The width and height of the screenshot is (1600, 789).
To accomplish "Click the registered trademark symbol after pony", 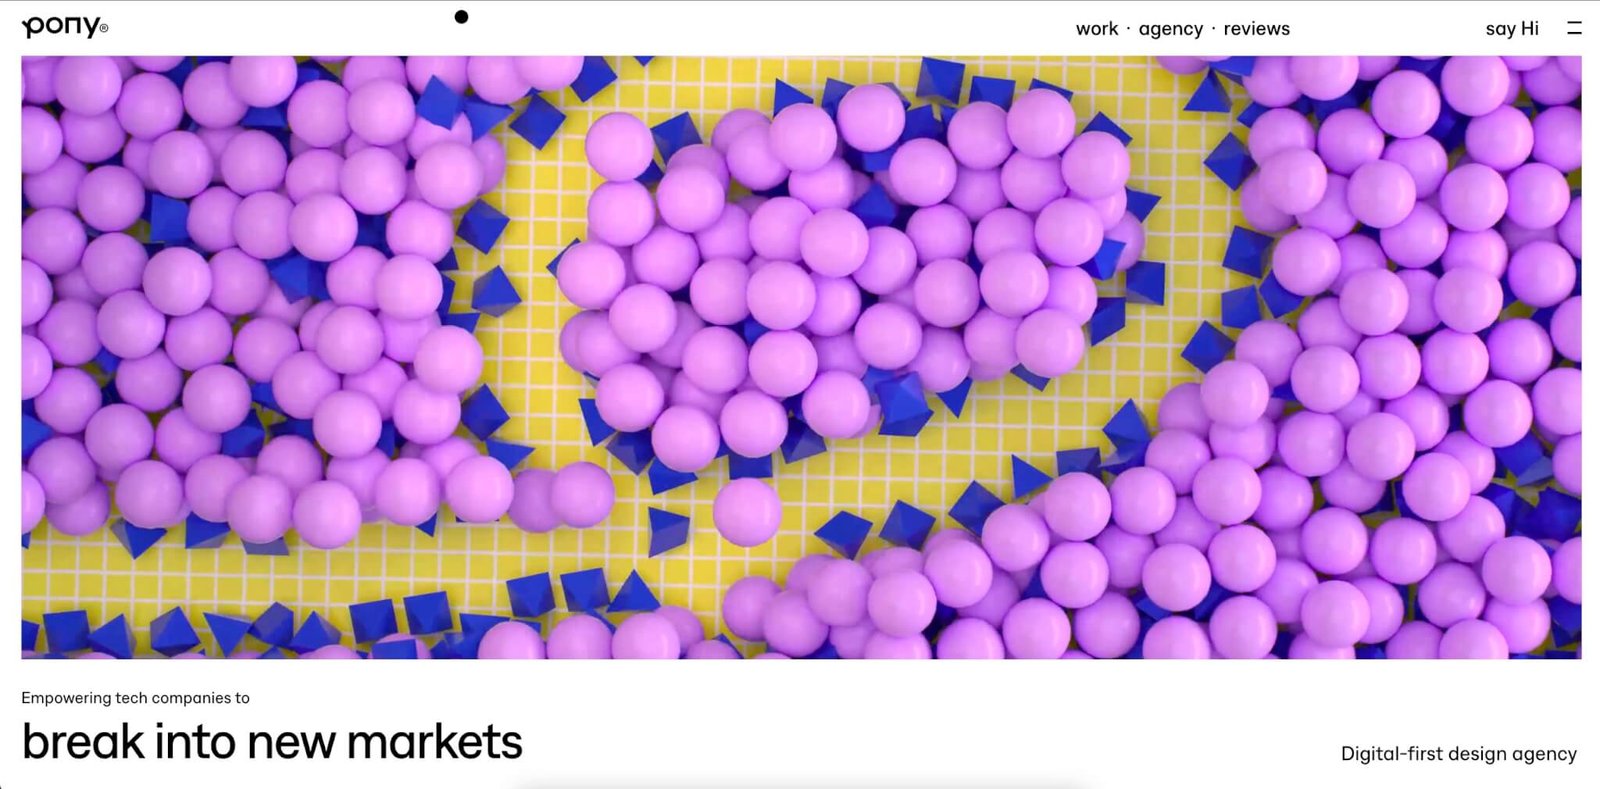I will (104, 29).
